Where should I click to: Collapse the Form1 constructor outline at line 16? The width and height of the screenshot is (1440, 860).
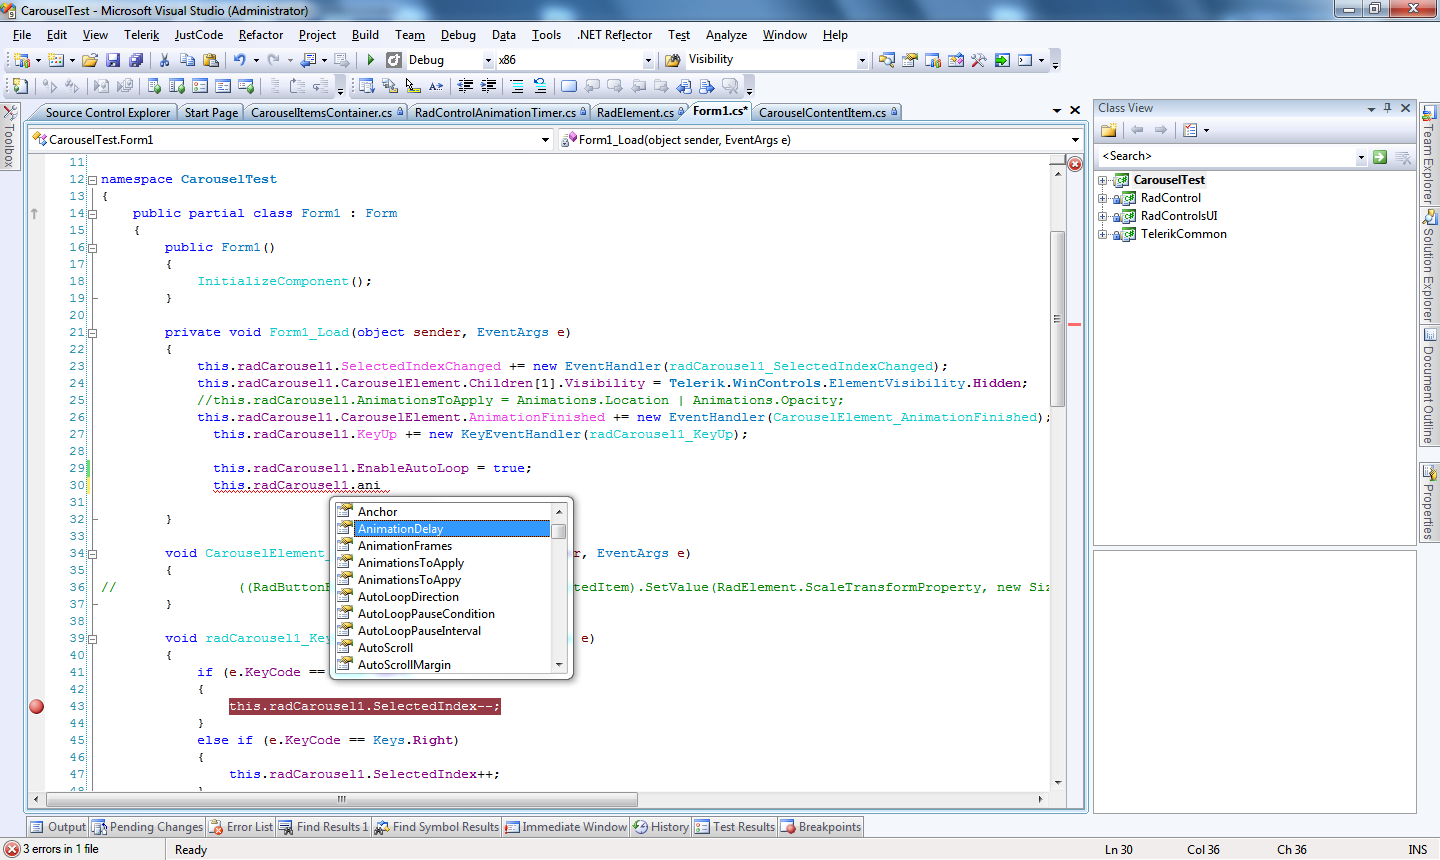coord(92,248)
